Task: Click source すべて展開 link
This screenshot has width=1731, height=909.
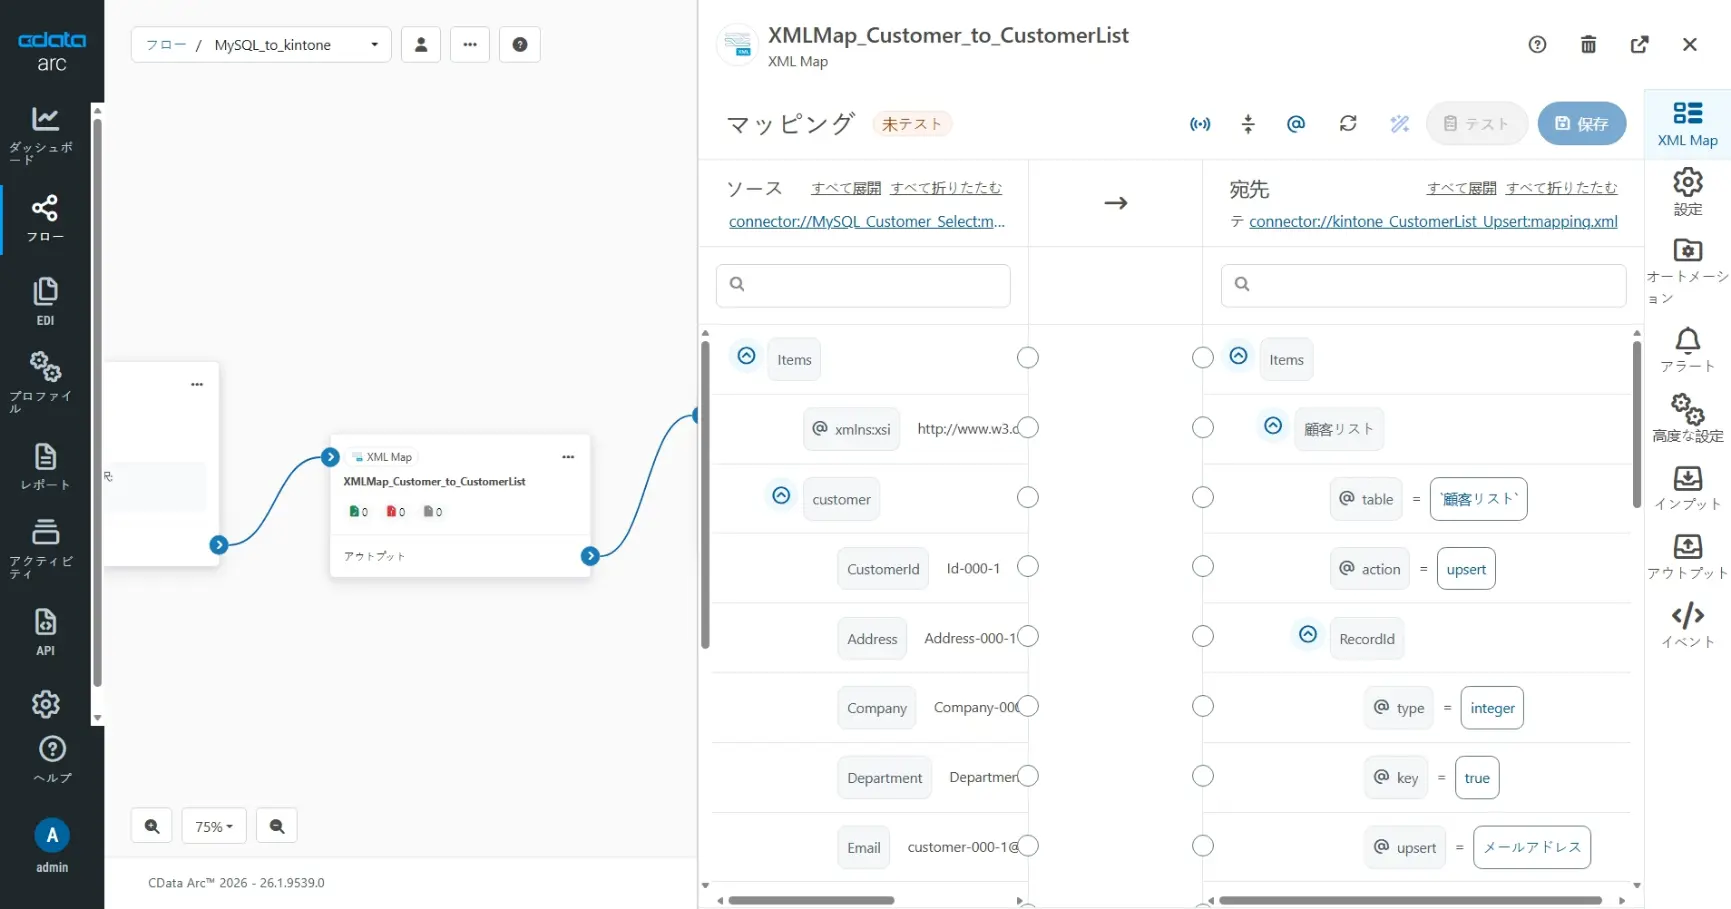Action: click(x=846, y=188)
